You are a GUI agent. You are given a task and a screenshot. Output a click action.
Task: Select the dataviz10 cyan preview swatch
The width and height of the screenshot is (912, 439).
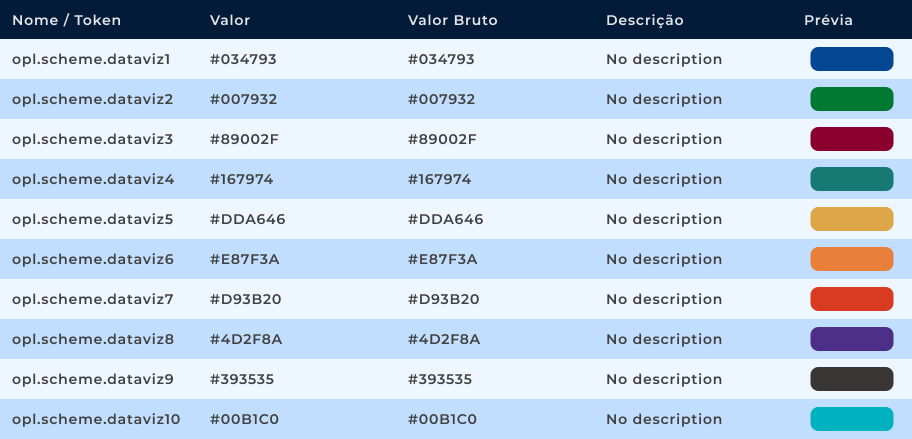pos(851,419)
